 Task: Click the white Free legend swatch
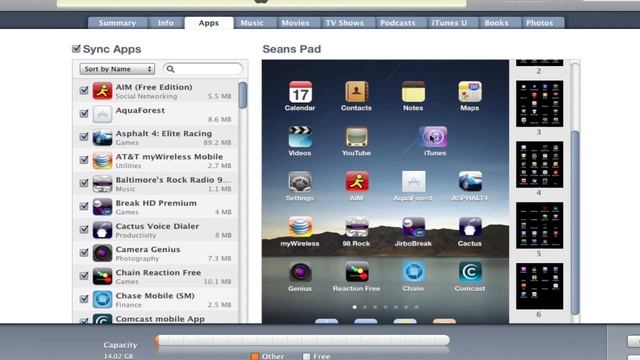click(307, 356)
